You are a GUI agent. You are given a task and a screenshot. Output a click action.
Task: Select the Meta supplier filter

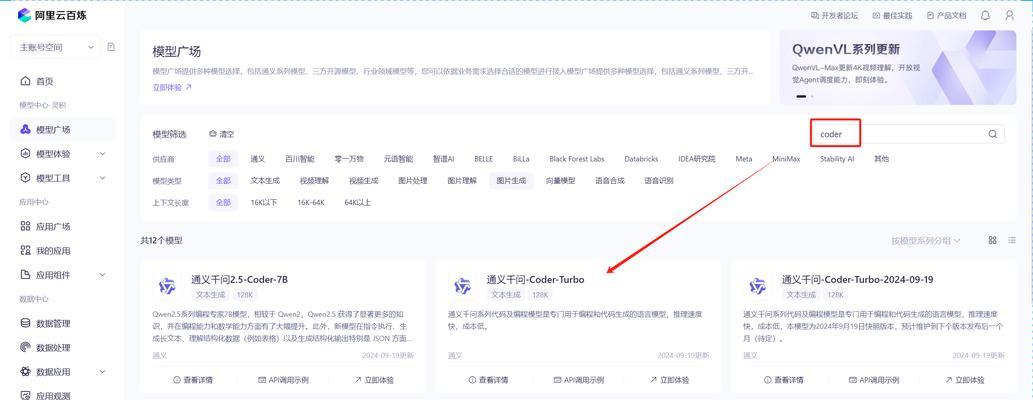(744, 159)
